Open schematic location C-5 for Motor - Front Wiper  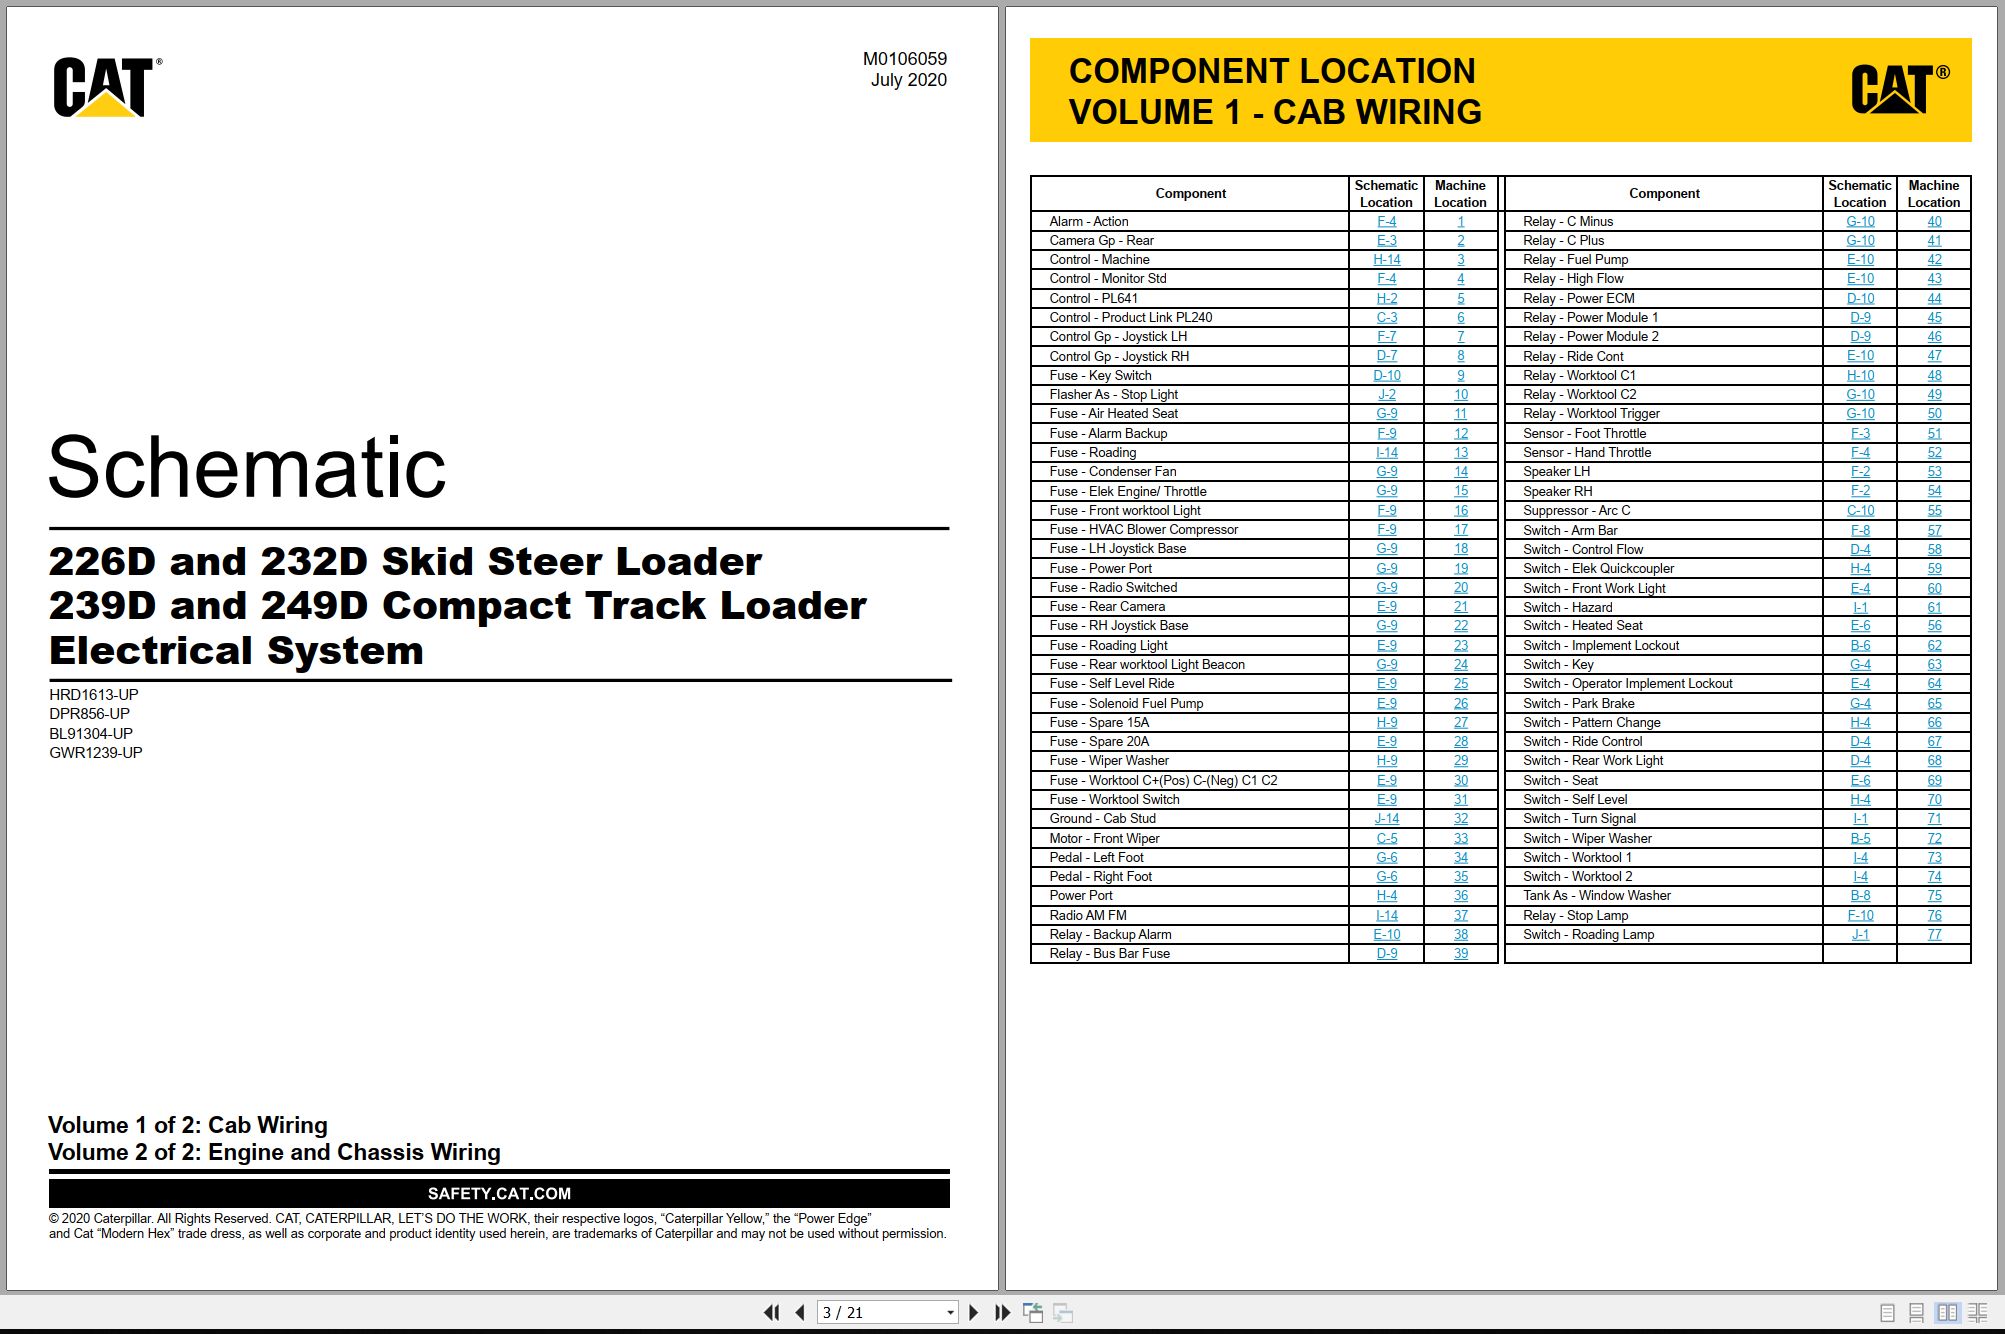[1386, 839]
